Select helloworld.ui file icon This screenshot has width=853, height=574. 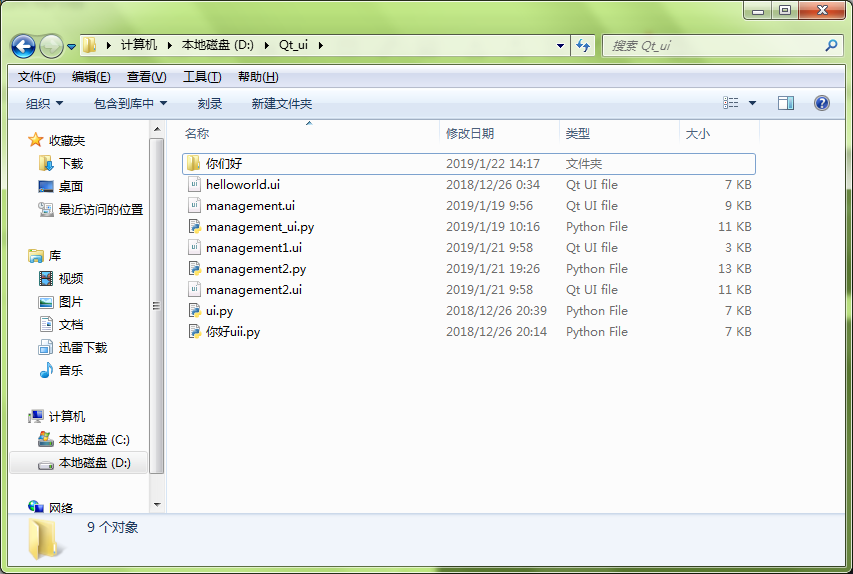(x=194, y=184)
